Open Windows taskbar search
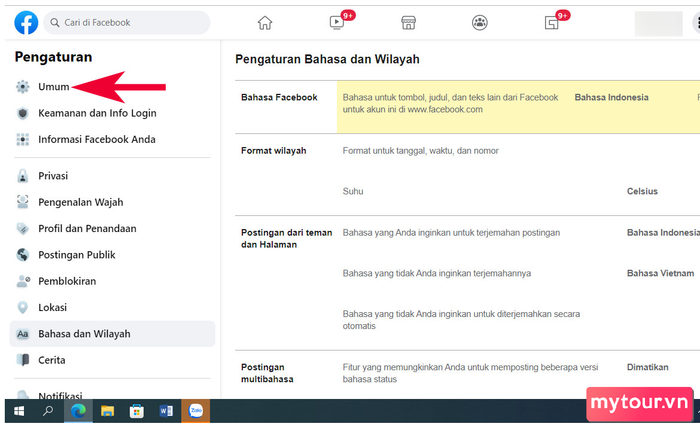 pos(48,411)
